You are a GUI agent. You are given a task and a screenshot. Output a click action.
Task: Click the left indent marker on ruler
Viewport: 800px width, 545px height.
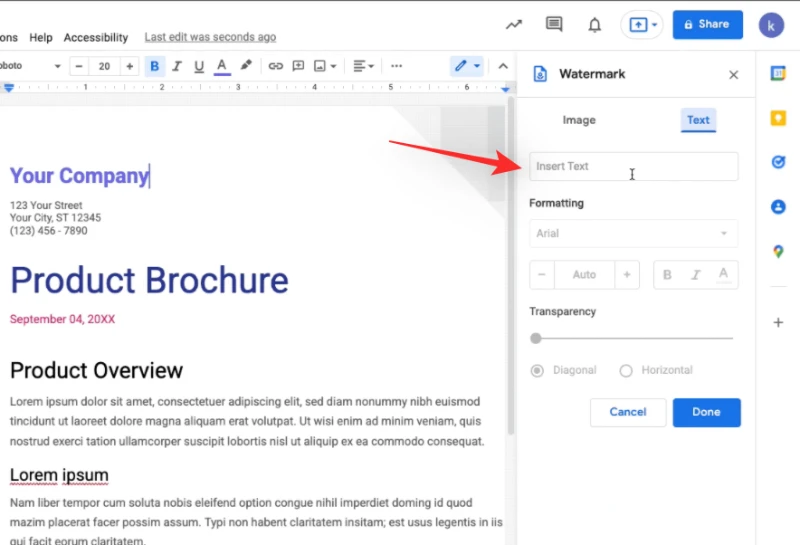9,88
